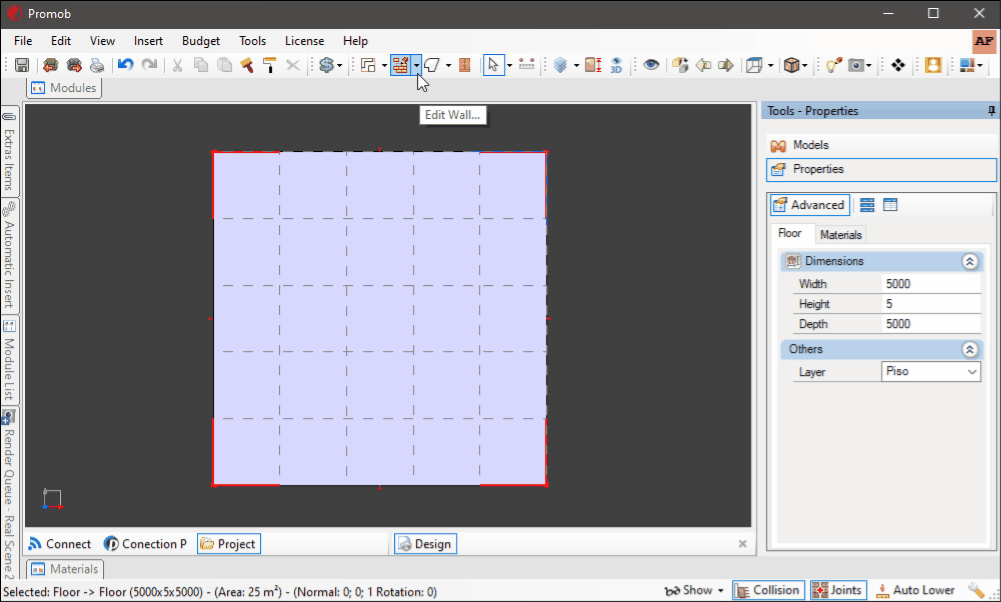Image resolution: width=1001 pixels, height=602 pixels.
Task: Click the height dimension door icon
Action: (593, 65)
